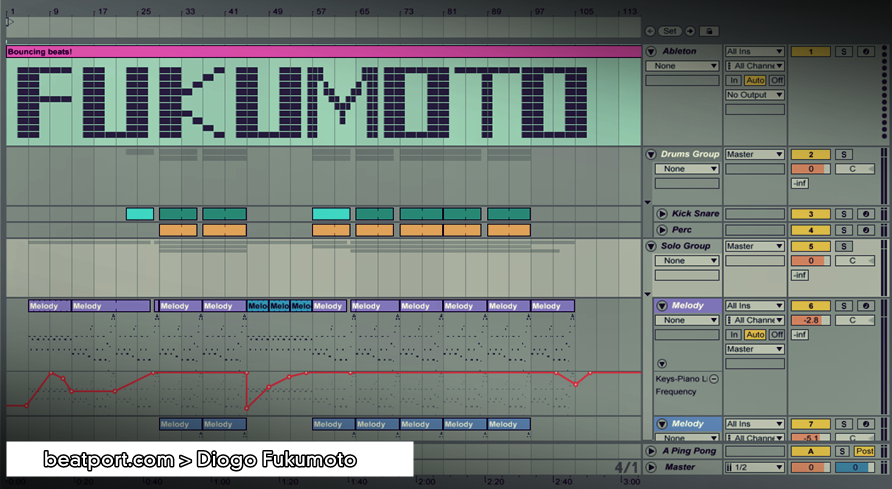This screenshot has width=892, height=489.
Task: Arm recording on Perc track
Action: [x=866, y=230]
